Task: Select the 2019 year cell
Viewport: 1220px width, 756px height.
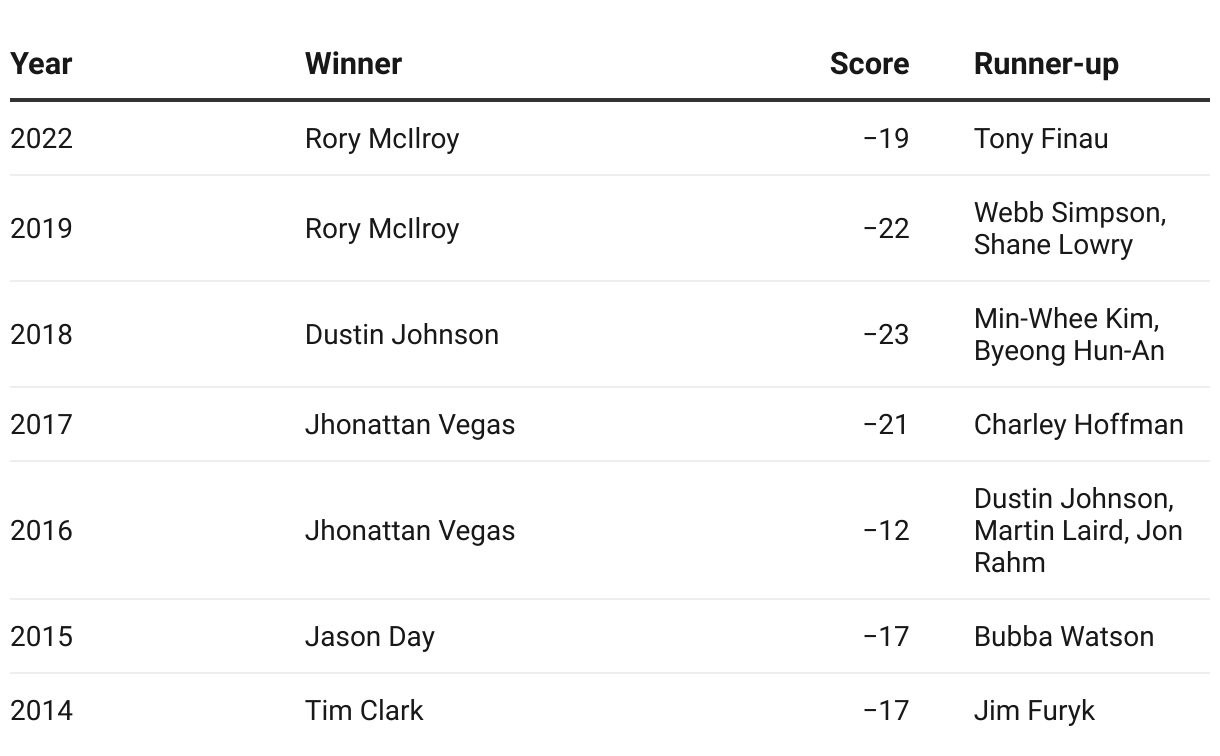Action: [42, 228]
